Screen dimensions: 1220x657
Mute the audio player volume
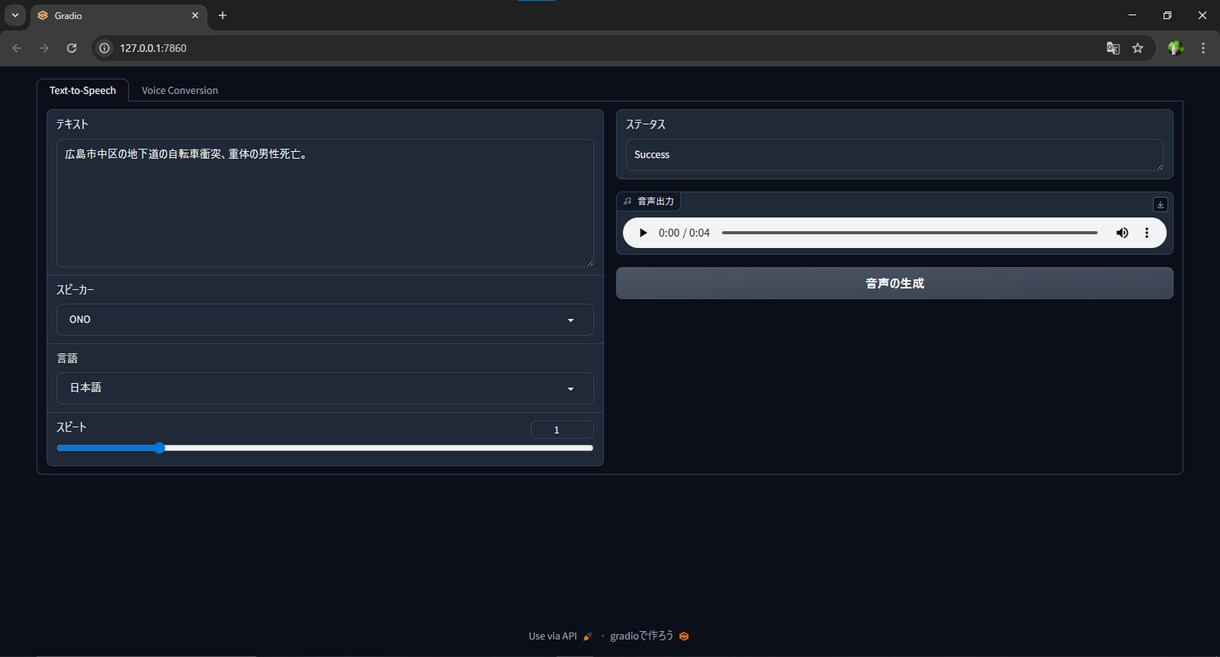tap(1122, 233)
